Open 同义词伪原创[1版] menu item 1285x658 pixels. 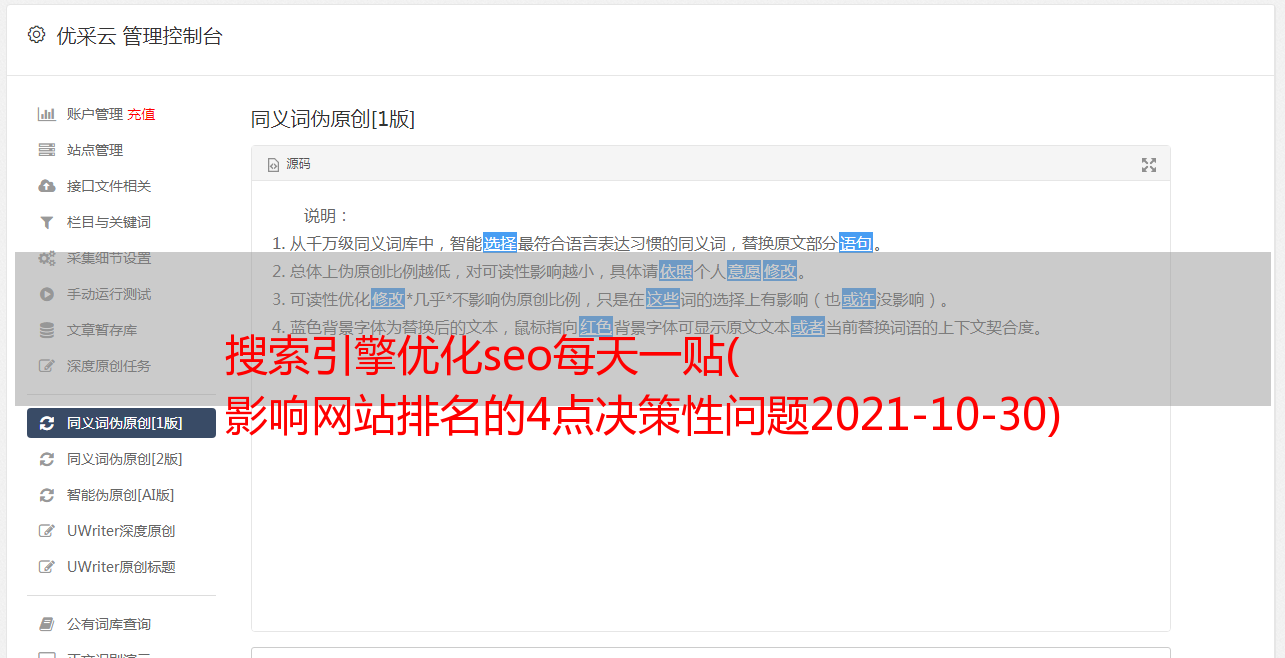(121, 423)
